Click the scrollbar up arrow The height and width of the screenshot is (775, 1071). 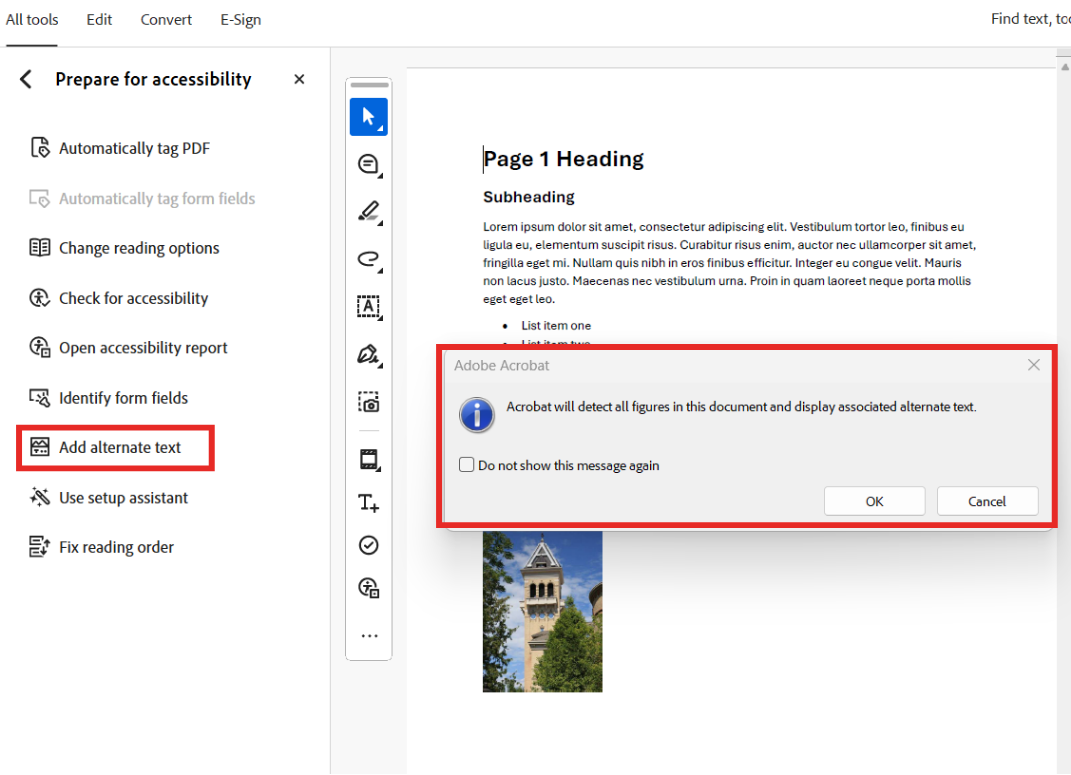tap(1064, 66)
